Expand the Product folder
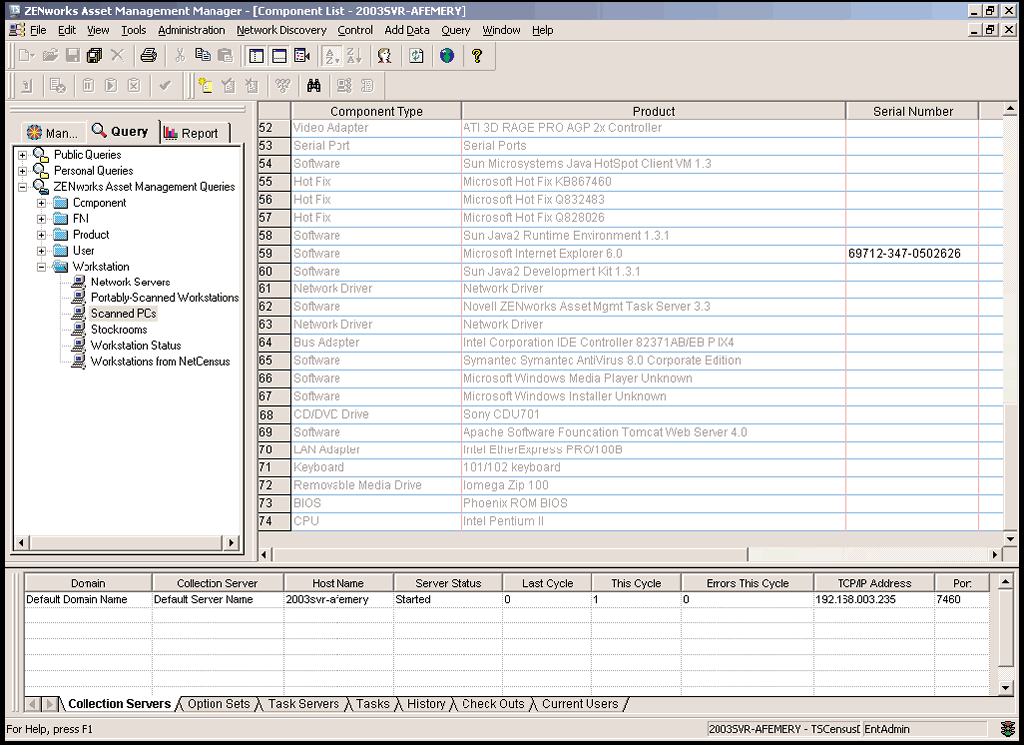 41,235
